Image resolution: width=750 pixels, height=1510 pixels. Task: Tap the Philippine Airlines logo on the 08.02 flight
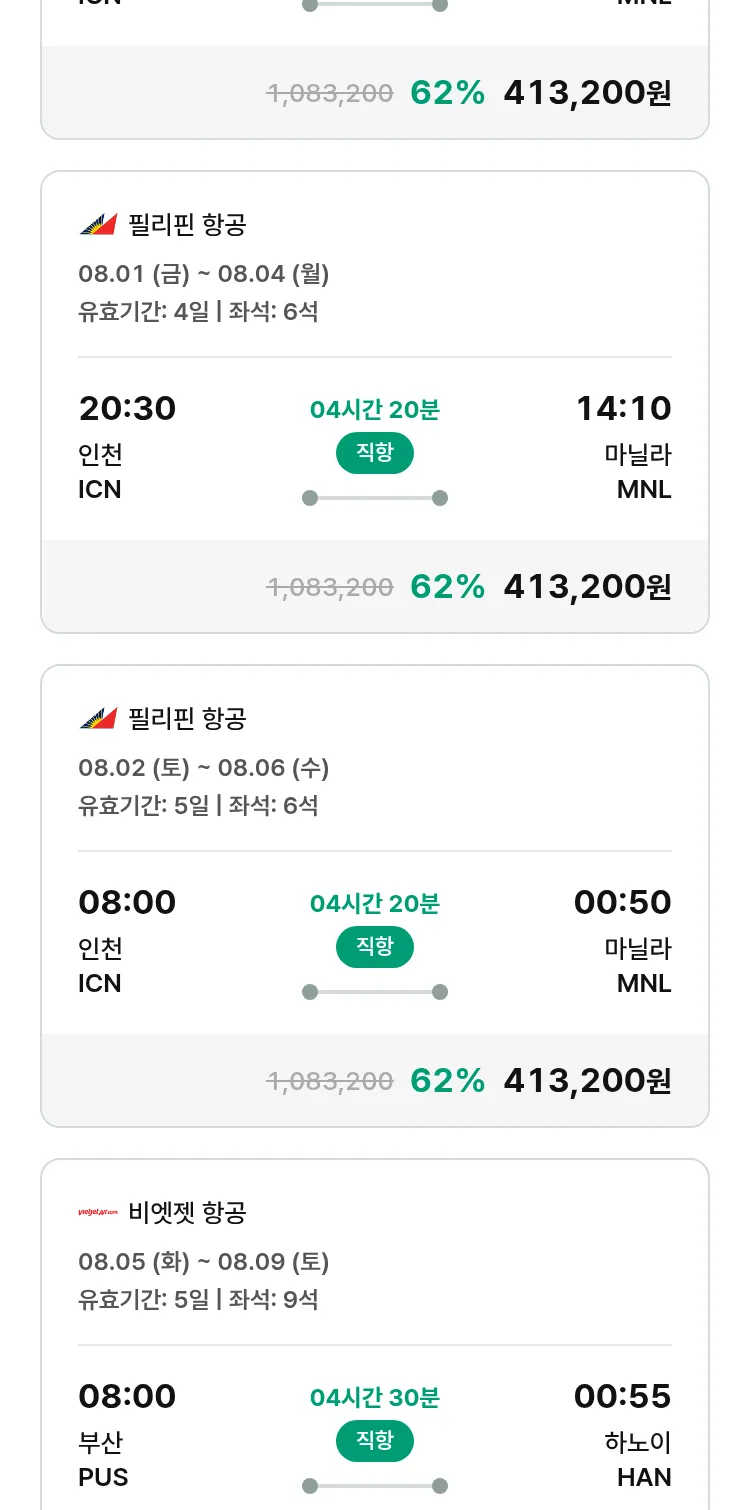click(x=98, y=719)
